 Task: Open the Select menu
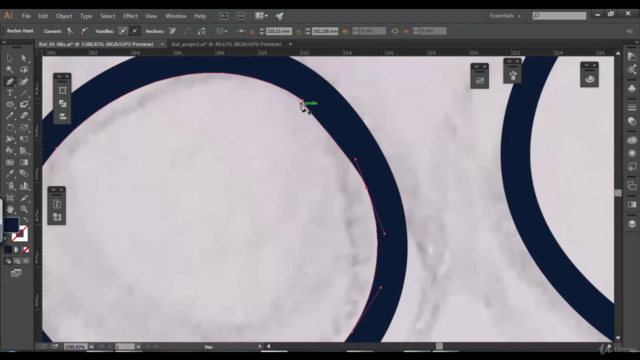108,16
